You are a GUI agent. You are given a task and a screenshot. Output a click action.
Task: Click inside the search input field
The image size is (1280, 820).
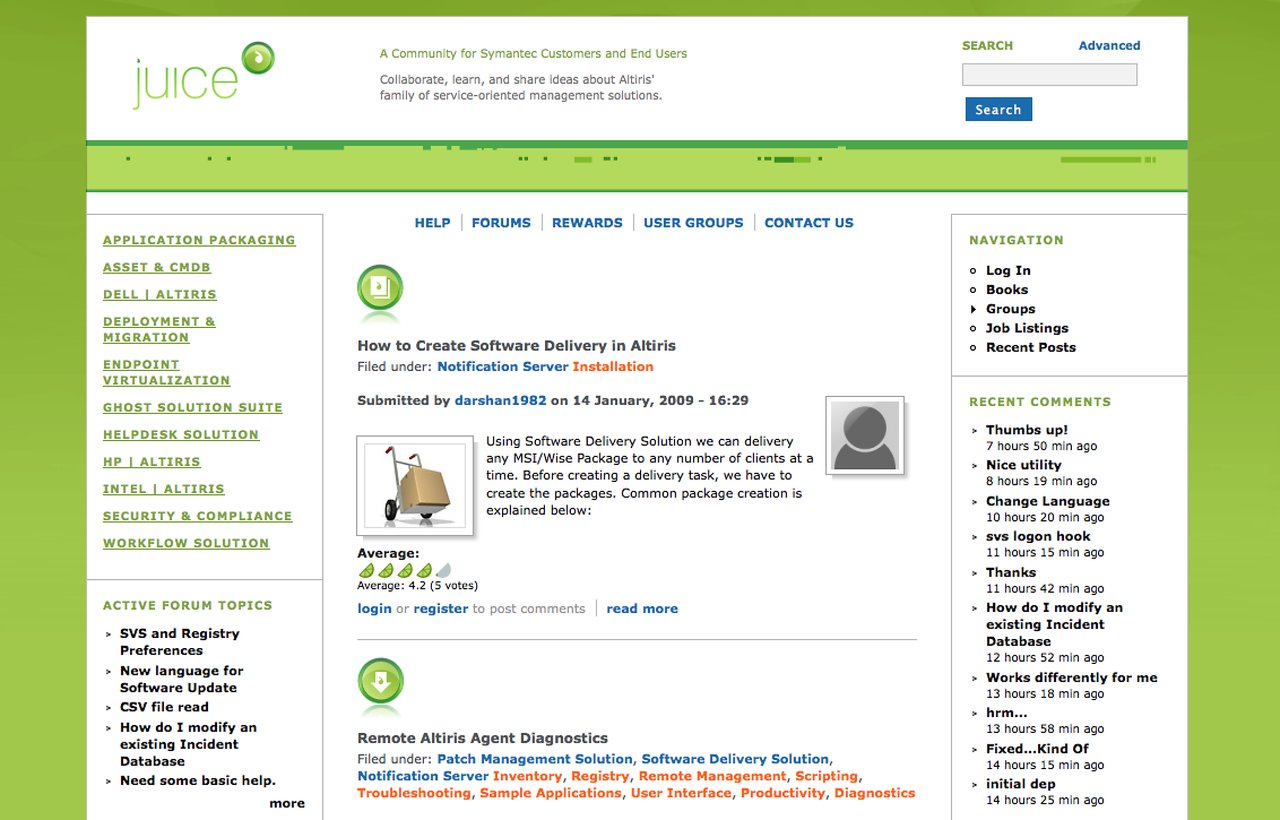(x=1049, y=74)
